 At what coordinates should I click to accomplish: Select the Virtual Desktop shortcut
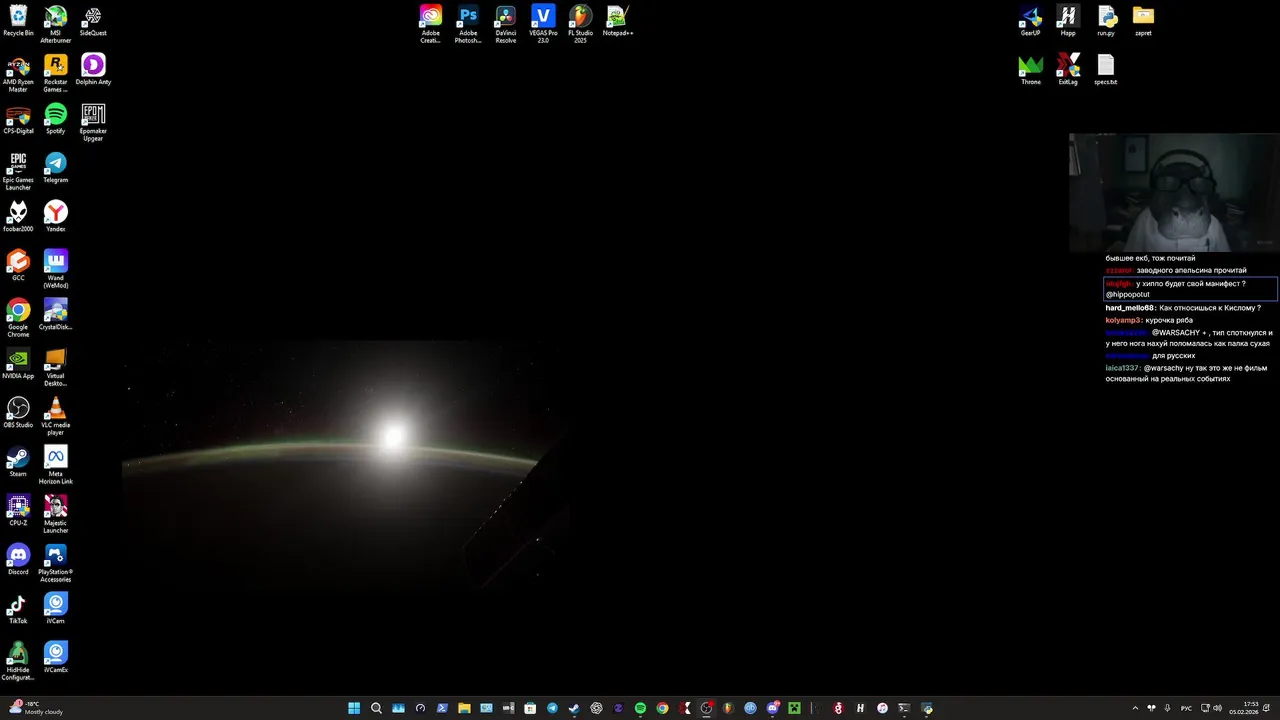coord(56,368)
